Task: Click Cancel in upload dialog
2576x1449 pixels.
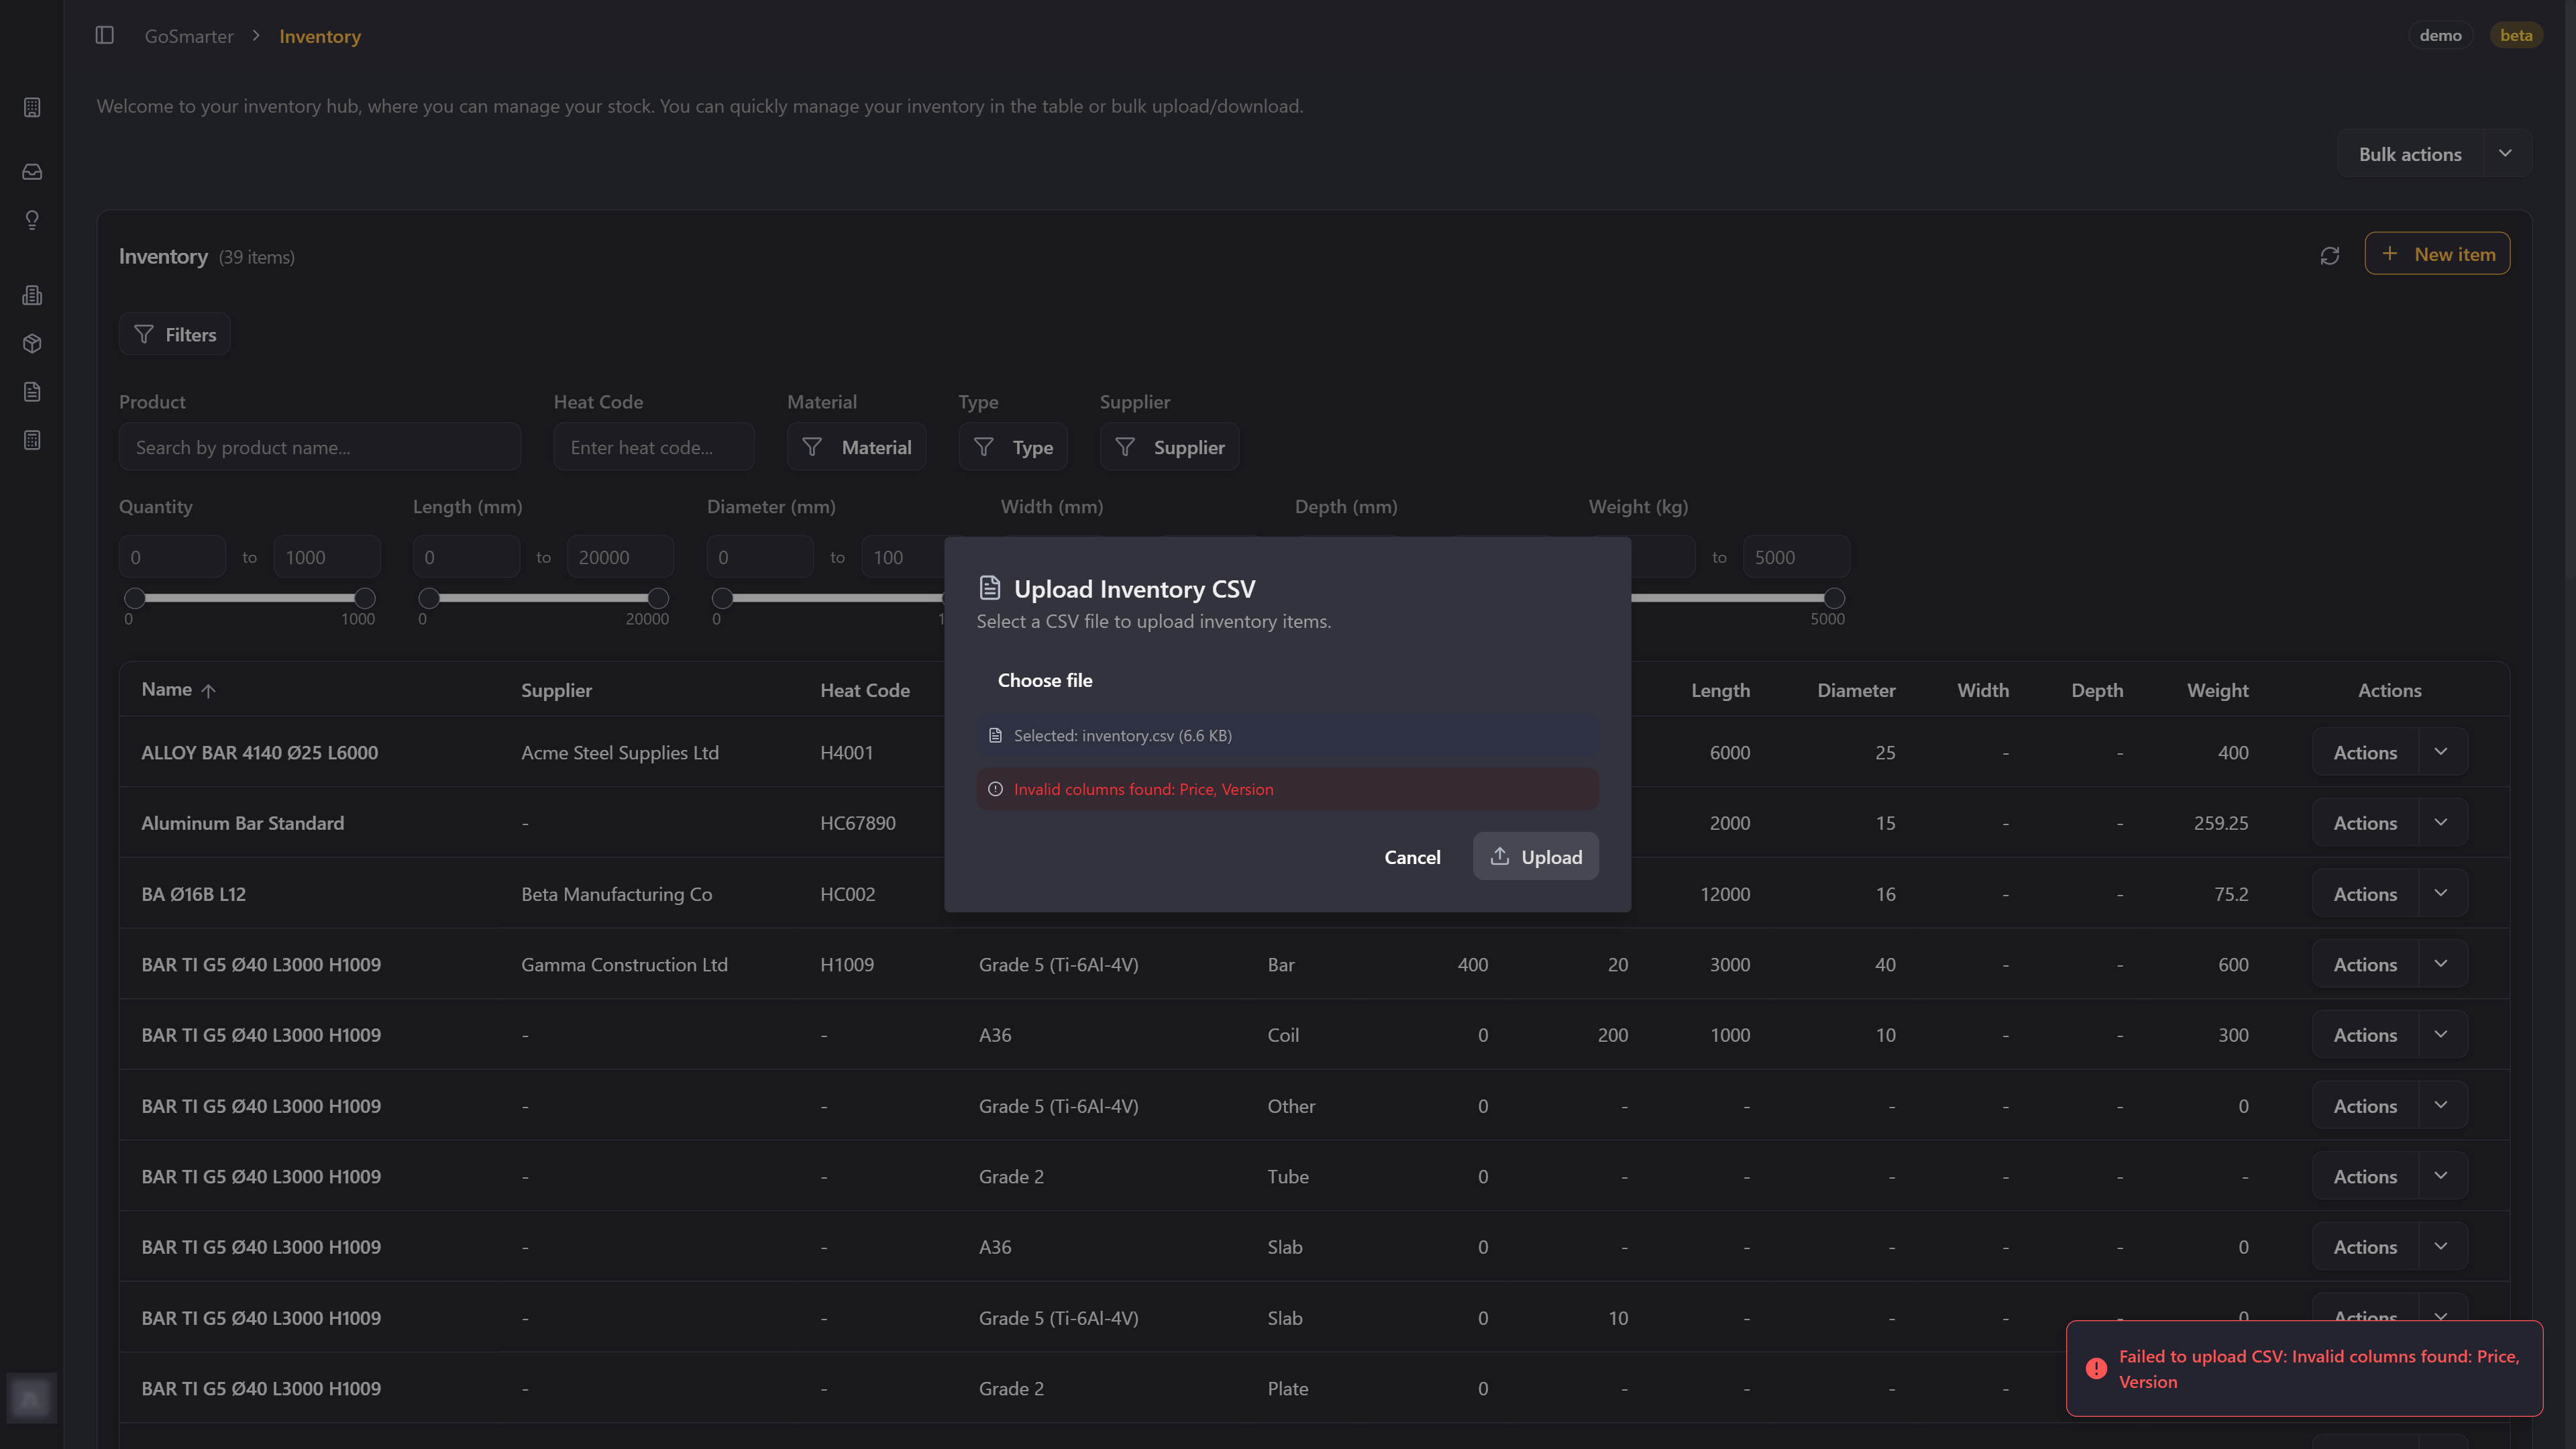Action: click(x=1412, y=857)
